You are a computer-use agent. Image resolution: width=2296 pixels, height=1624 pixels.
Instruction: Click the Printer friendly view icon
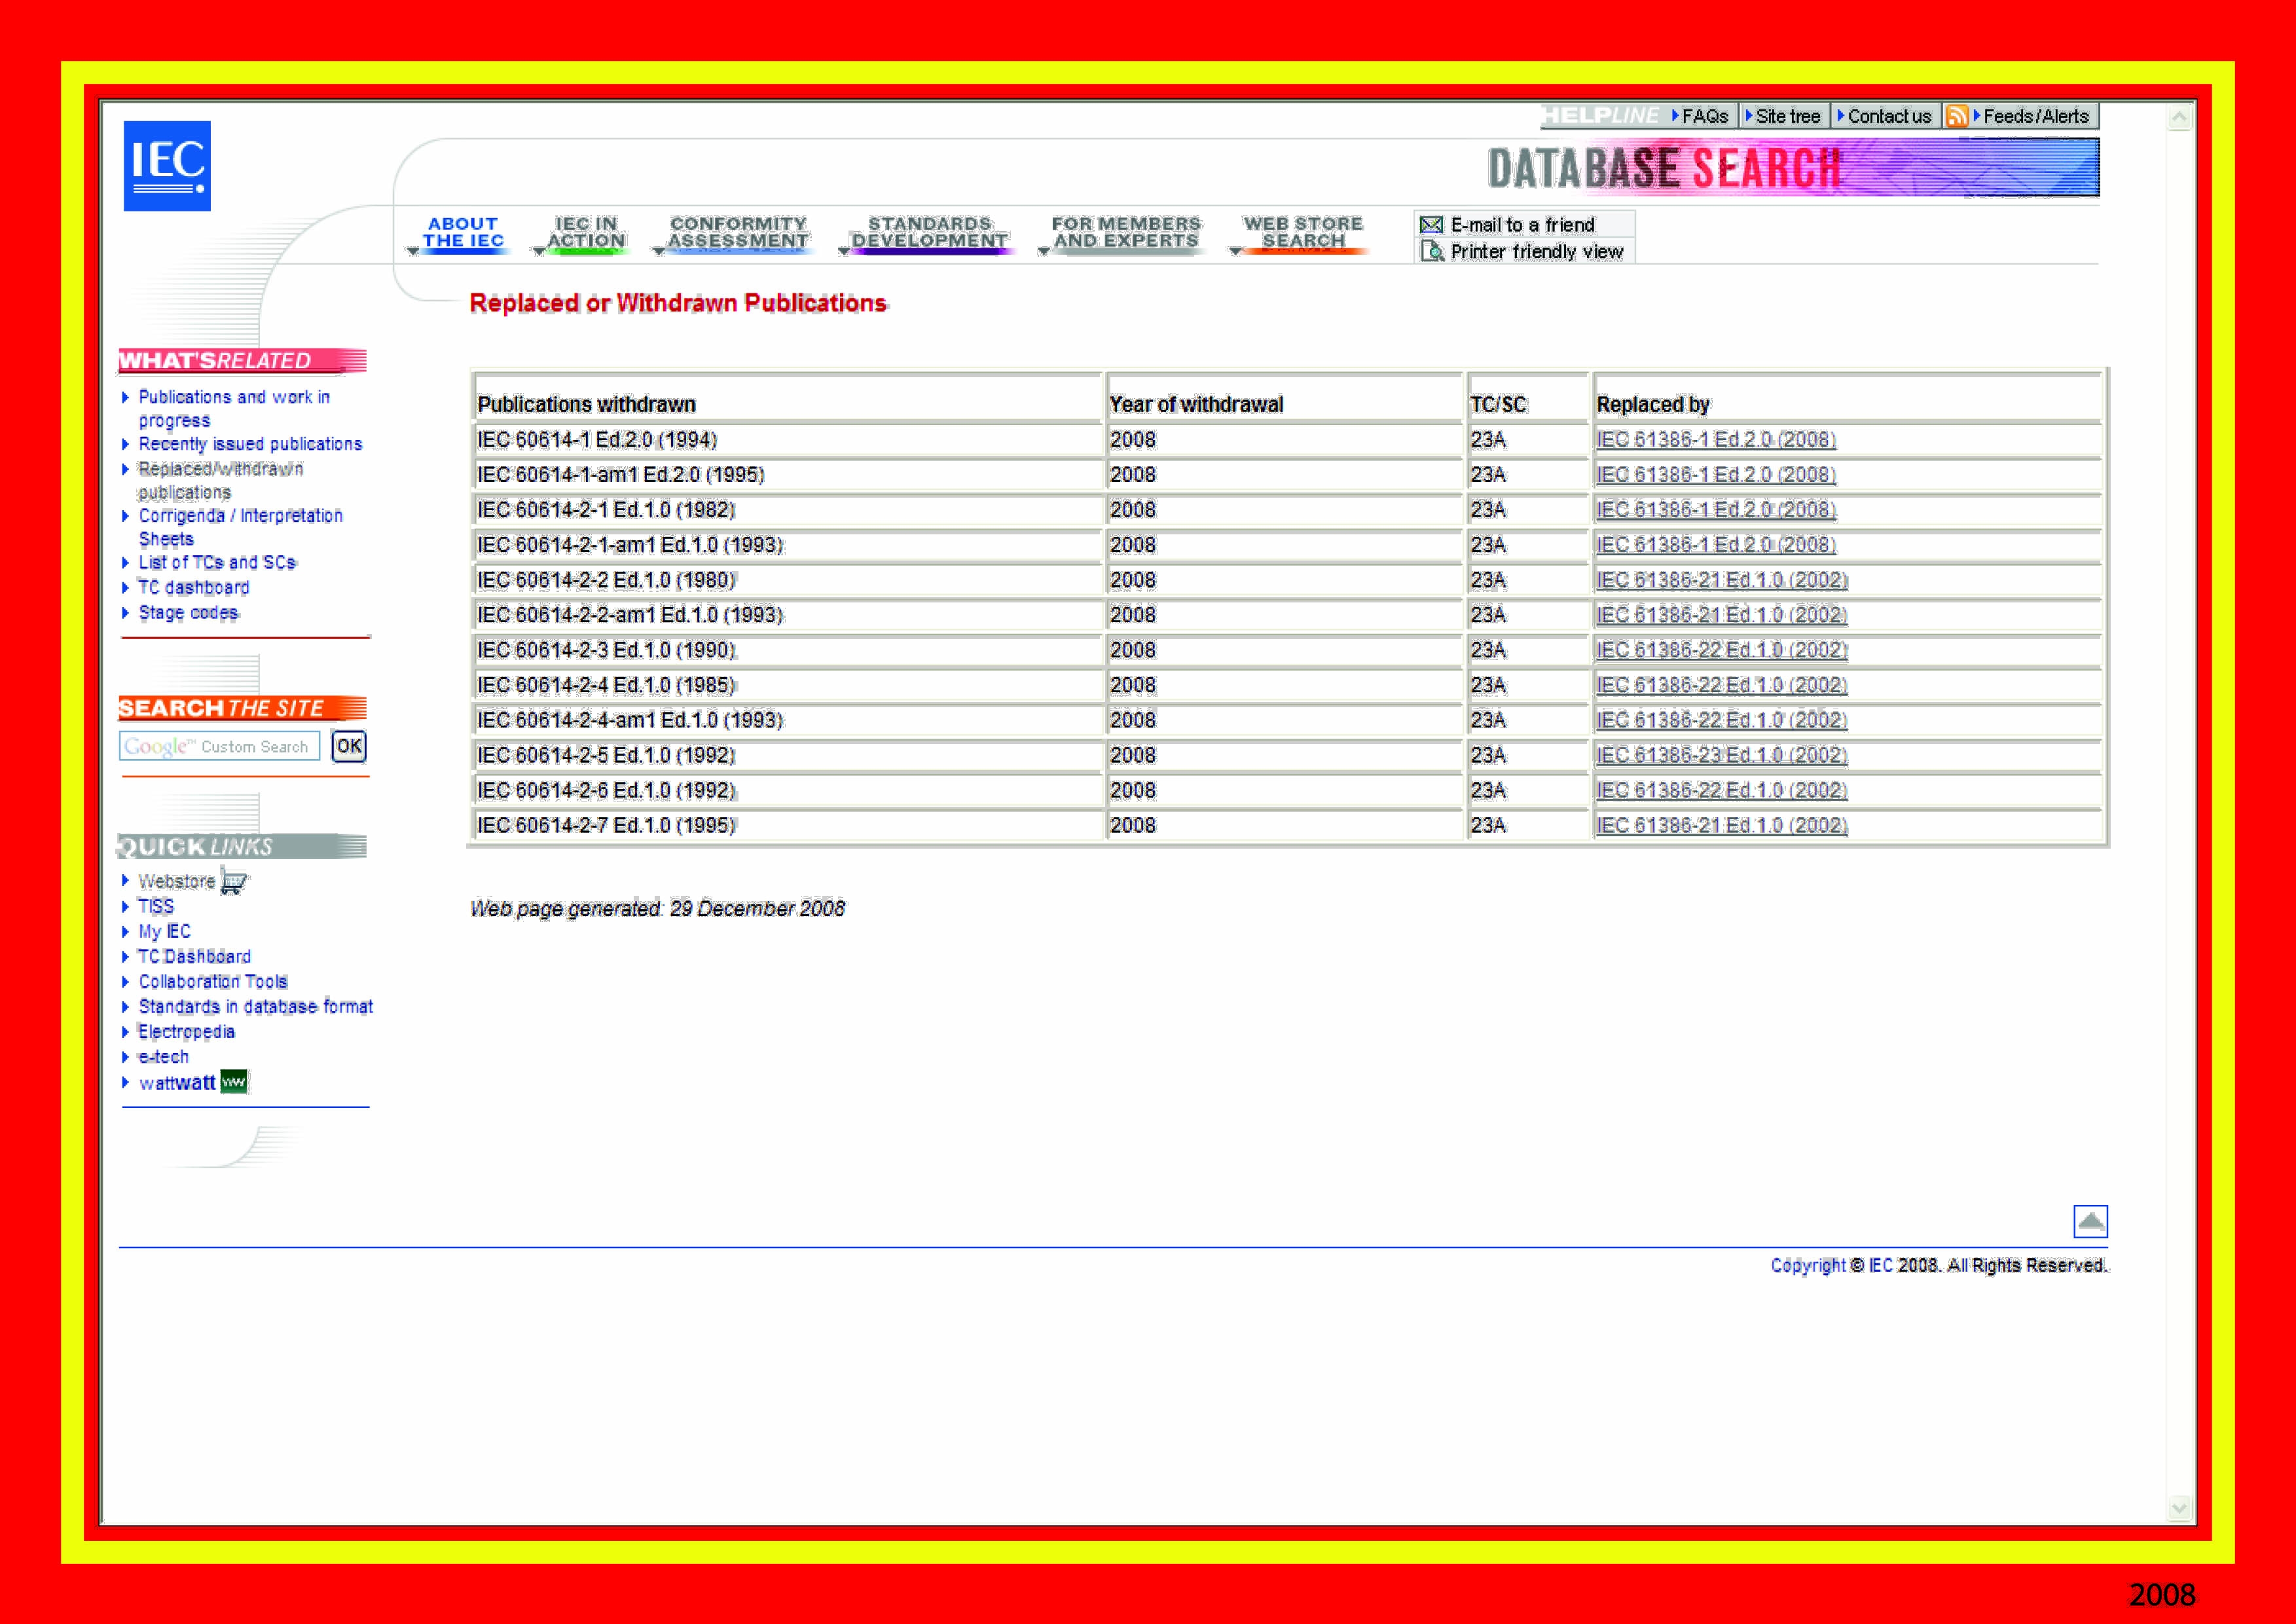click(1432, 251)
